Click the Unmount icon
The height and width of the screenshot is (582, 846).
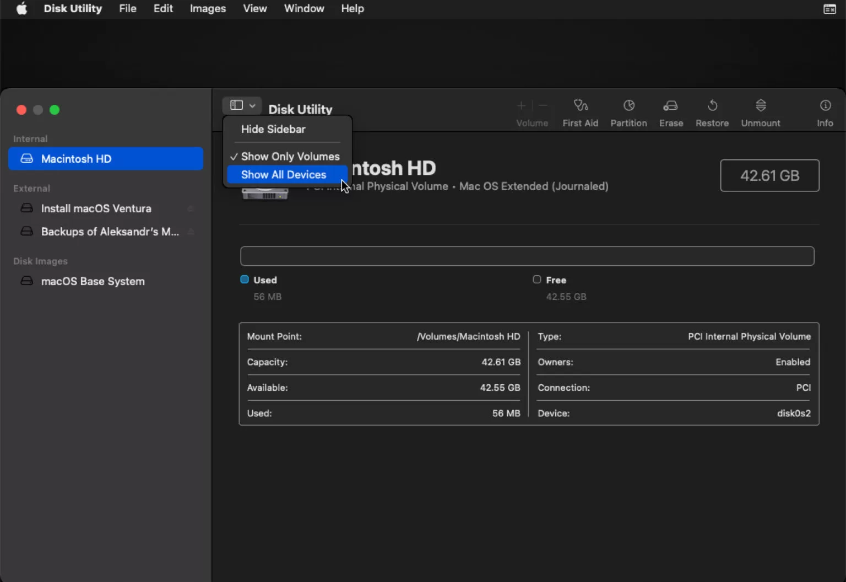pyautogui.click(x=760, y=106)
